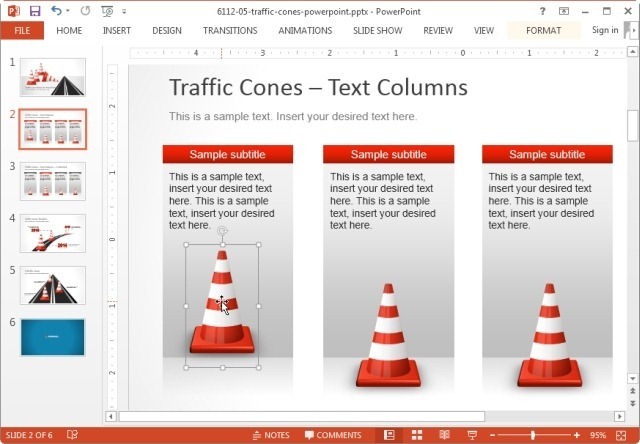Image resolution: width=640 pixels, height=444 pixels.
Task: Click the SLIDE 2 OF 6 status indicator
Action: pyautogui.click(x=29, y=435)
